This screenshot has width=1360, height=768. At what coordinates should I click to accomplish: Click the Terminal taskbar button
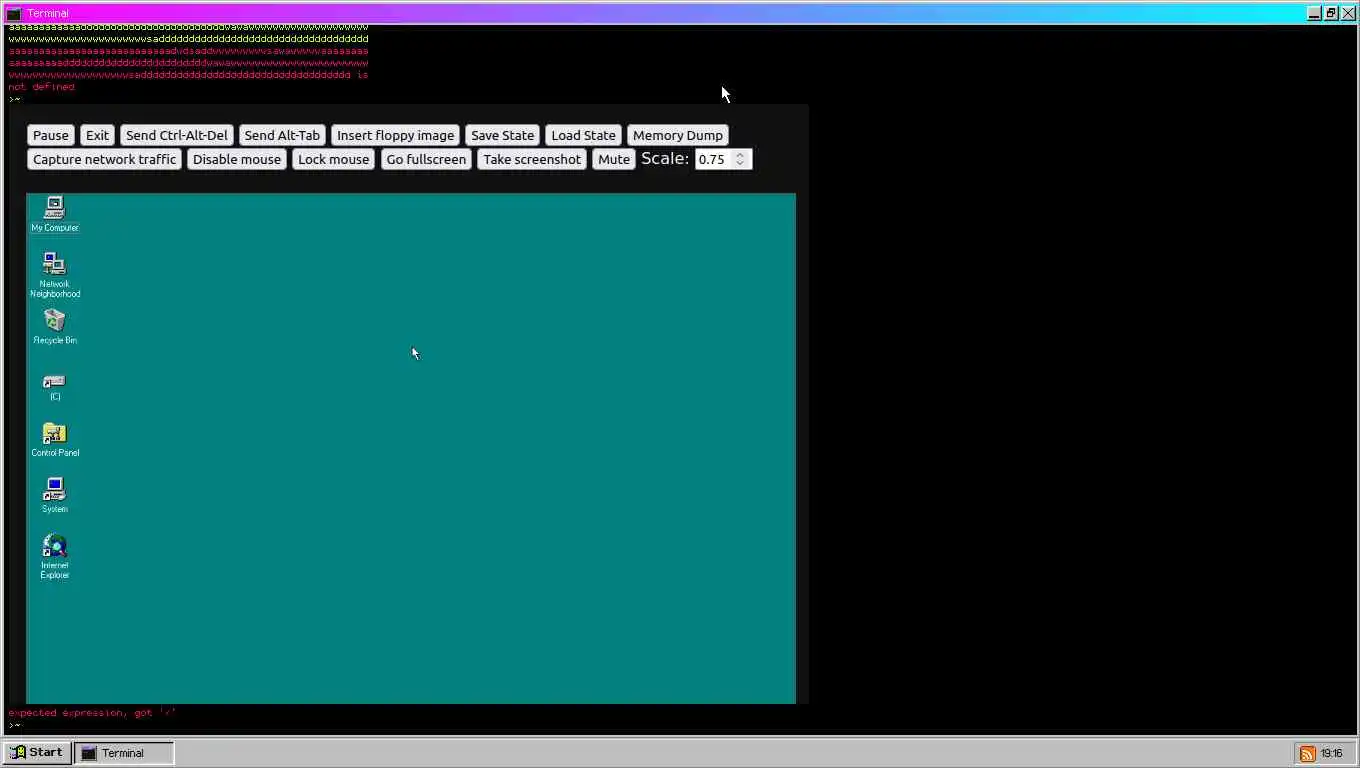point(125,753)
